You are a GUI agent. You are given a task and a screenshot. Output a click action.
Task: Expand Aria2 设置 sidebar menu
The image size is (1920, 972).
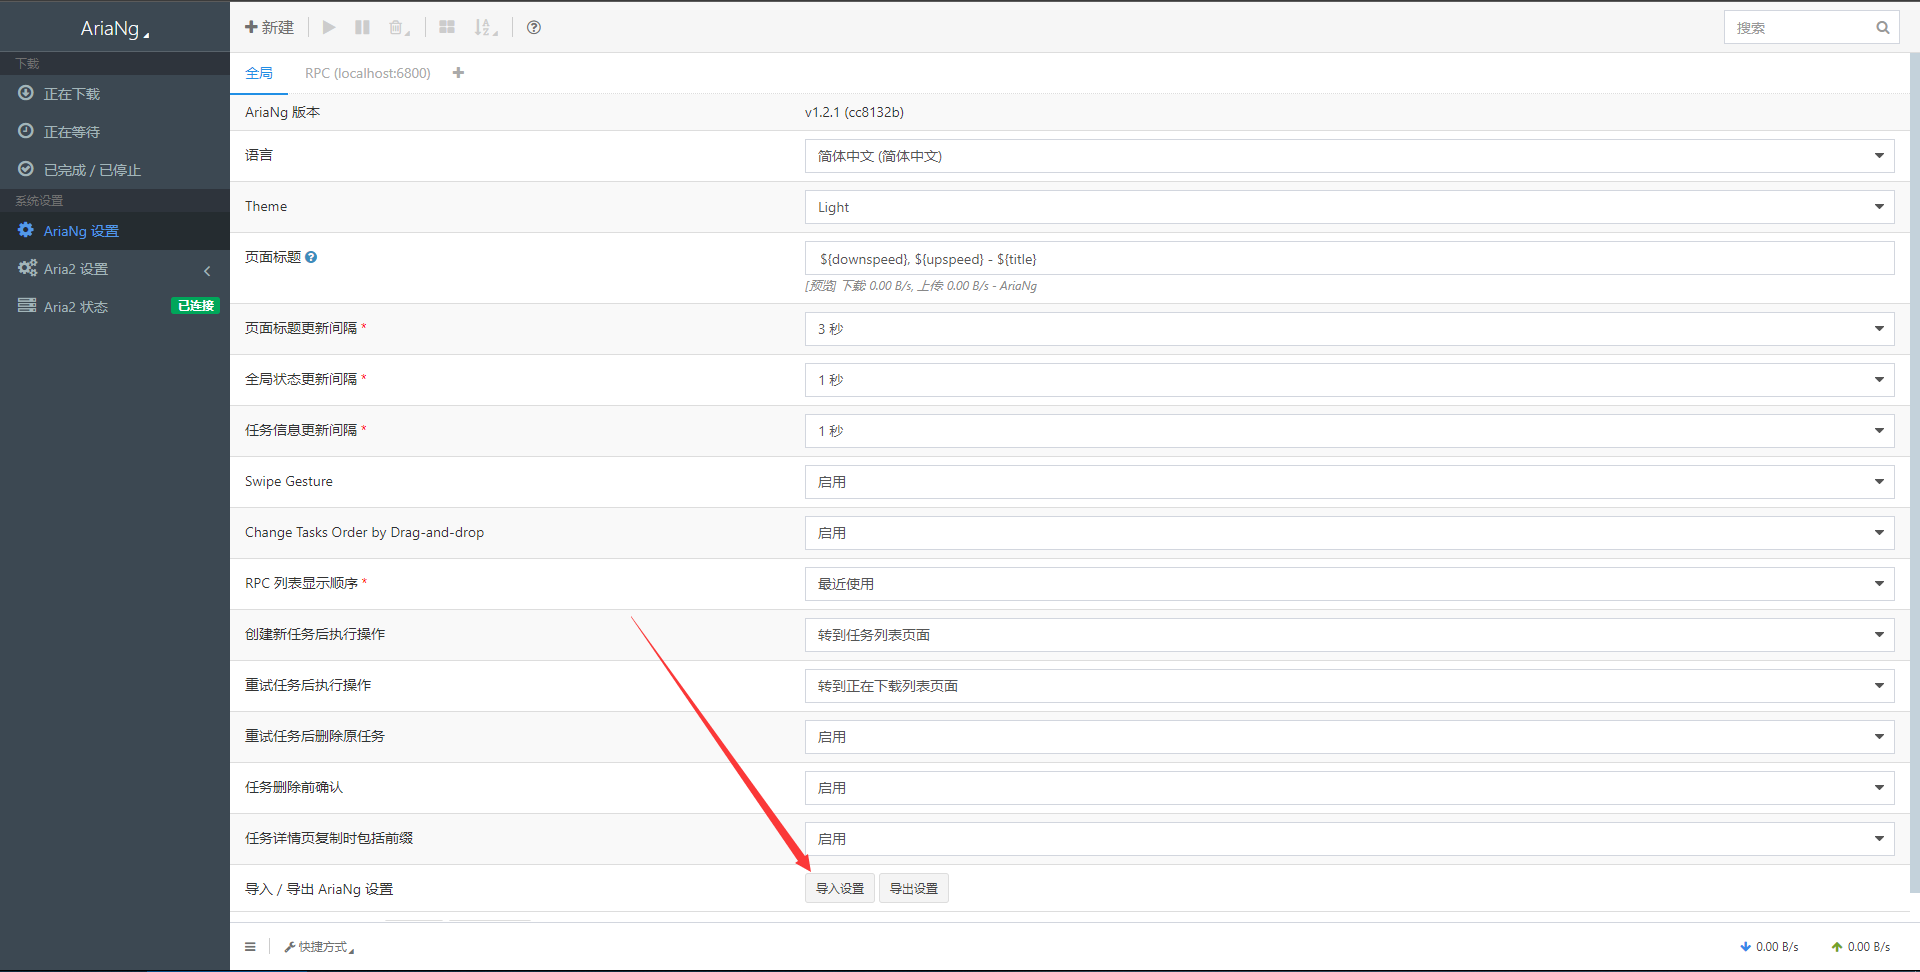pyautogui.click(x=115, y=268)
